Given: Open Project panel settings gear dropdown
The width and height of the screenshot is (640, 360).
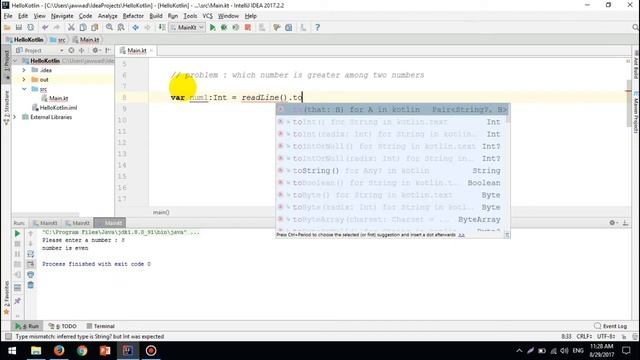Looking at the screenshot, I should pyautogui.click(x=96, y=50).
